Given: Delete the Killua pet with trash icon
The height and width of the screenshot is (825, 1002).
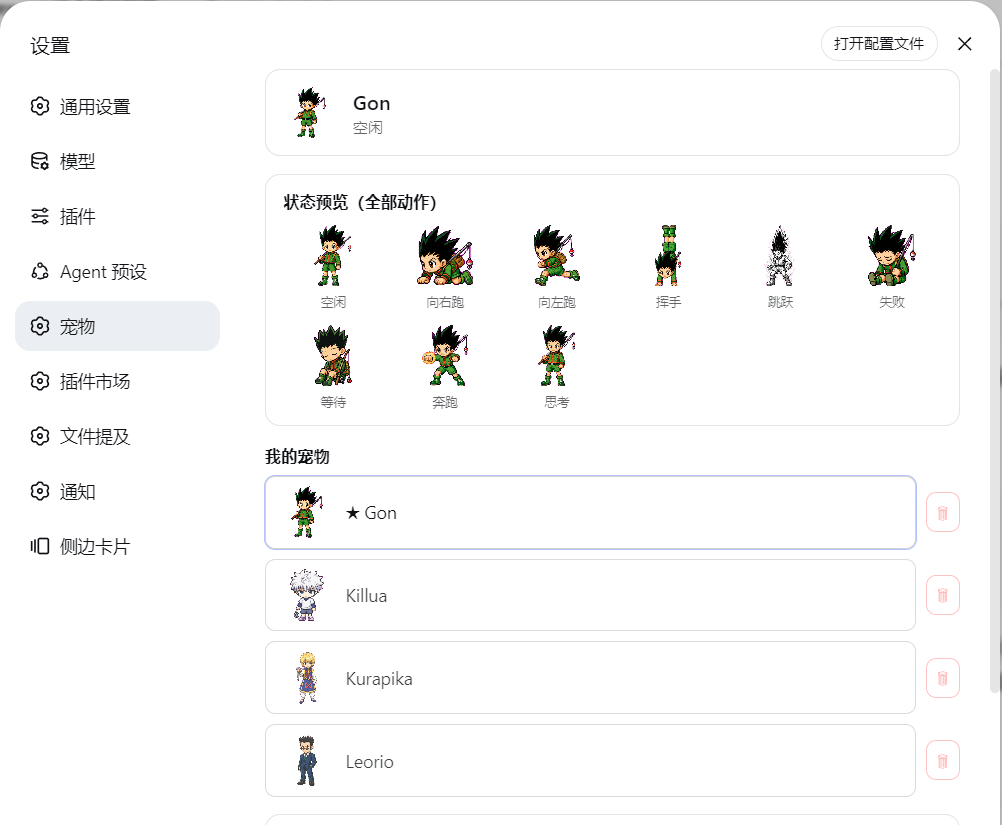Looking at the screenshot, I should [943, 595].
